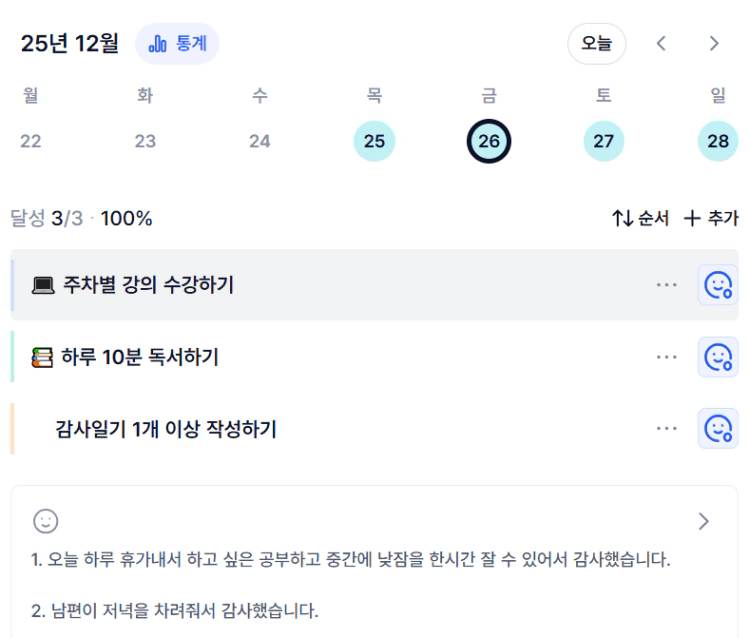Image resolution: width=749 pixels, height=638 pixels.
Task: Select date 22 on Monday
Action: pyautogui.click(x=31, y=141)
